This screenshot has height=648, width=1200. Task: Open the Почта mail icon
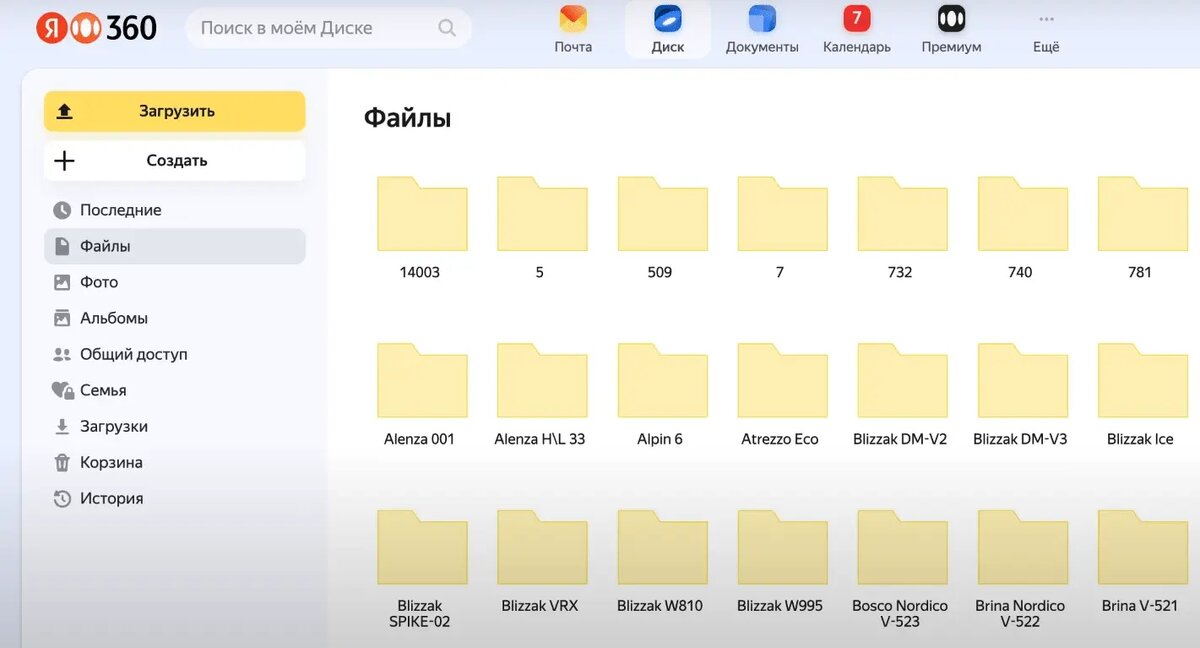point(573,18)
